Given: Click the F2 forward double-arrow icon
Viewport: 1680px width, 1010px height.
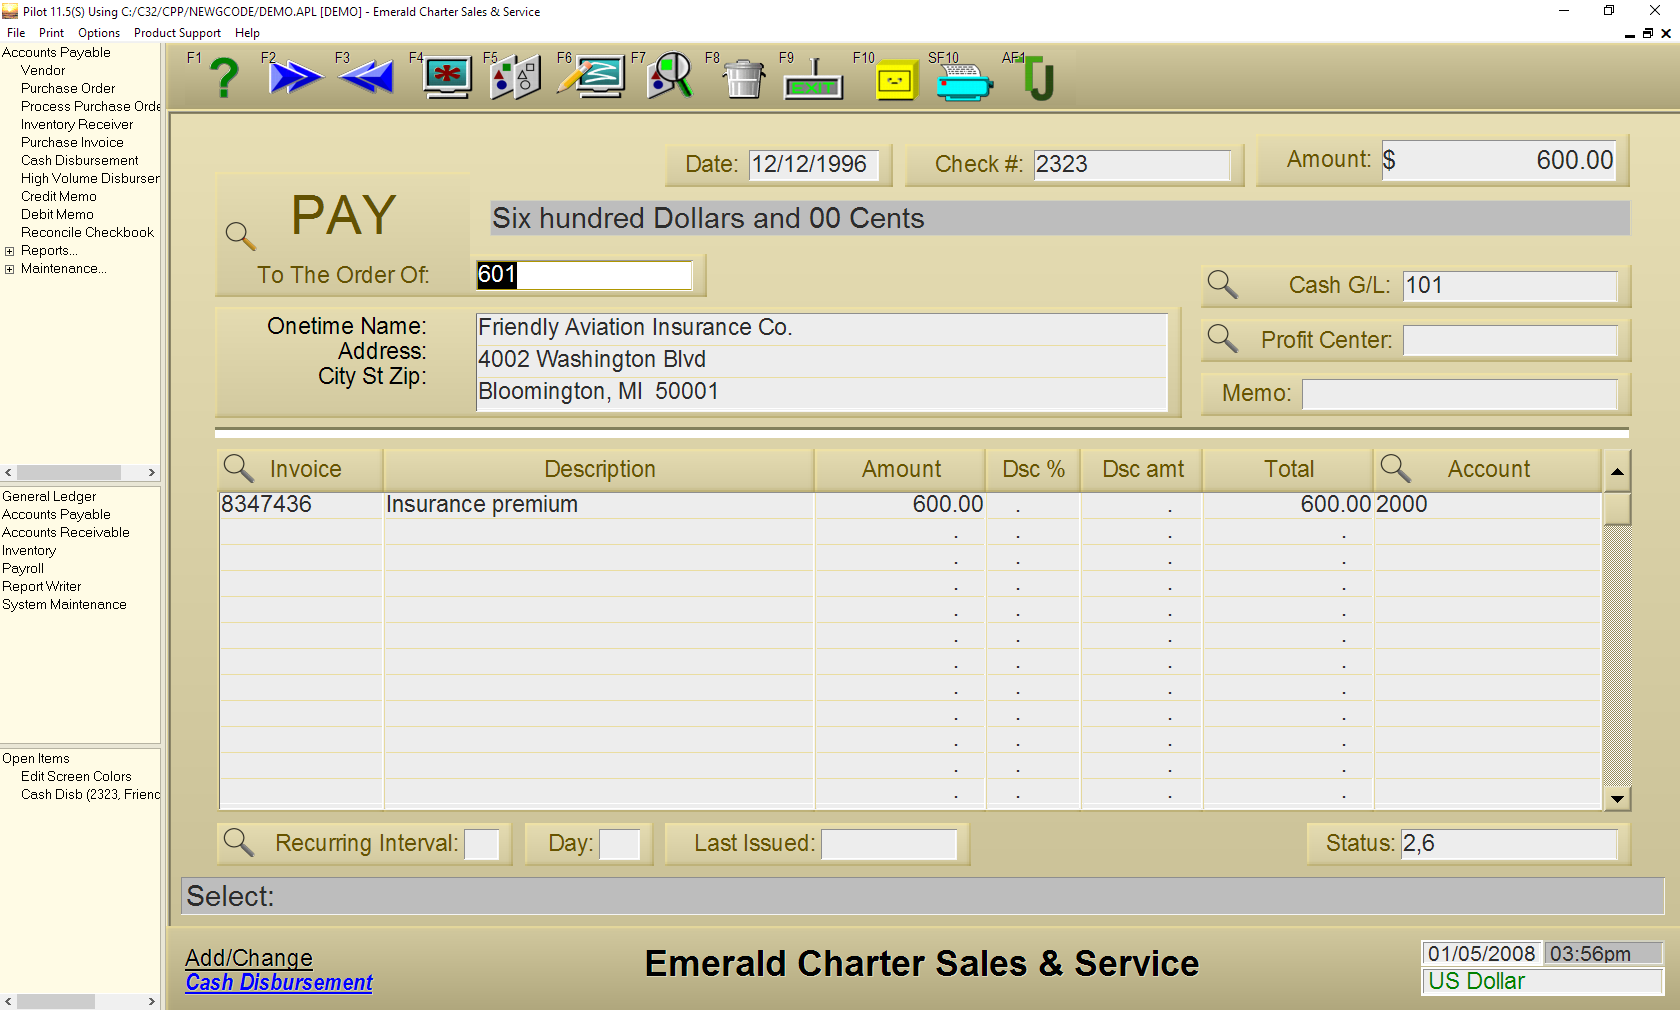Looking at the screenshot, I should tap(295, 78).
